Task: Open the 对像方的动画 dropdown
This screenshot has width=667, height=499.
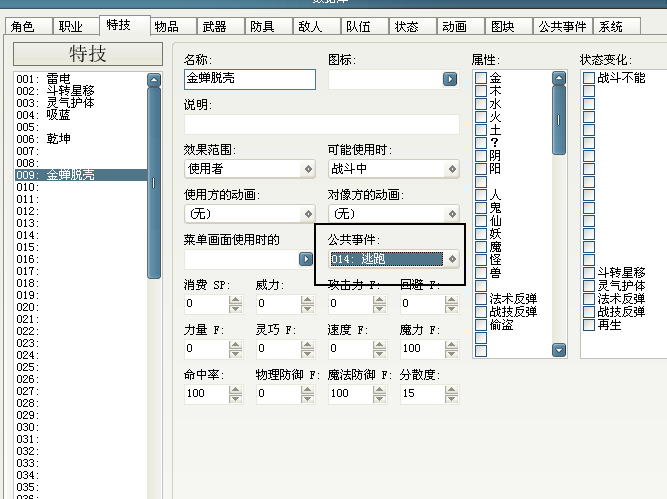Action: pos(393,214)
